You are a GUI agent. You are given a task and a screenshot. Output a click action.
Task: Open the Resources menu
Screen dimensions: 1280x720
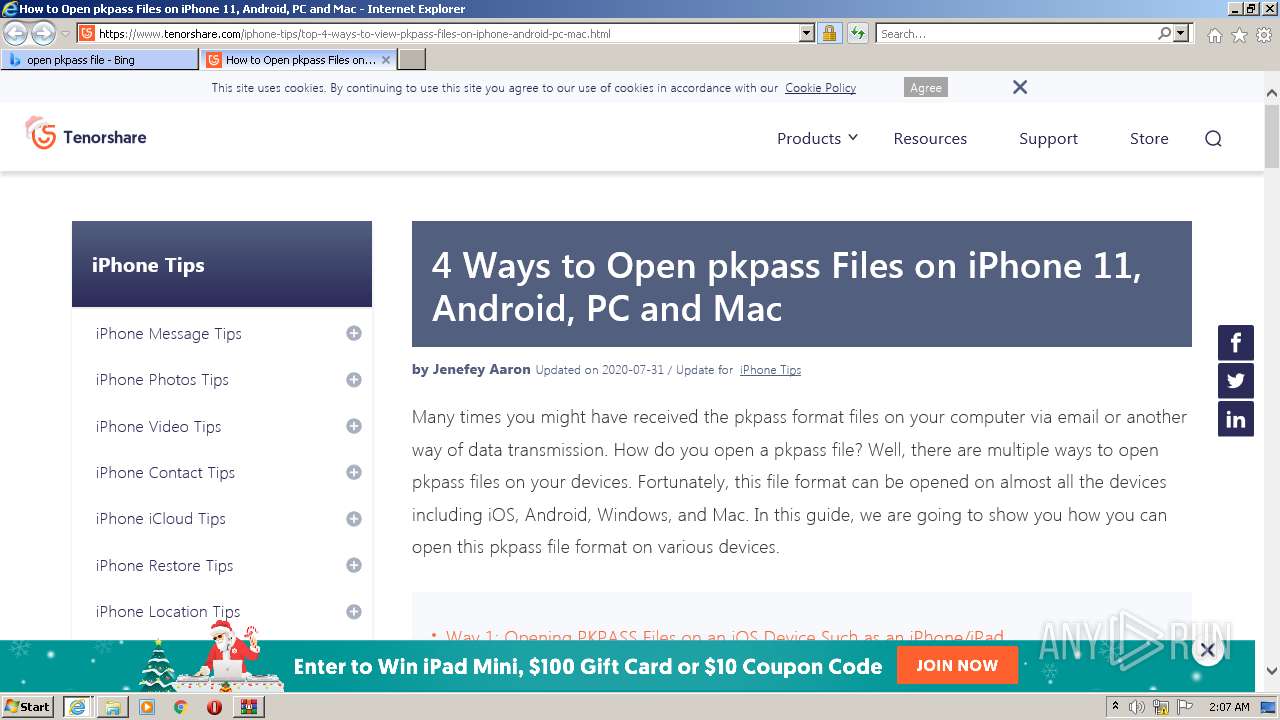tap(930, 139)
